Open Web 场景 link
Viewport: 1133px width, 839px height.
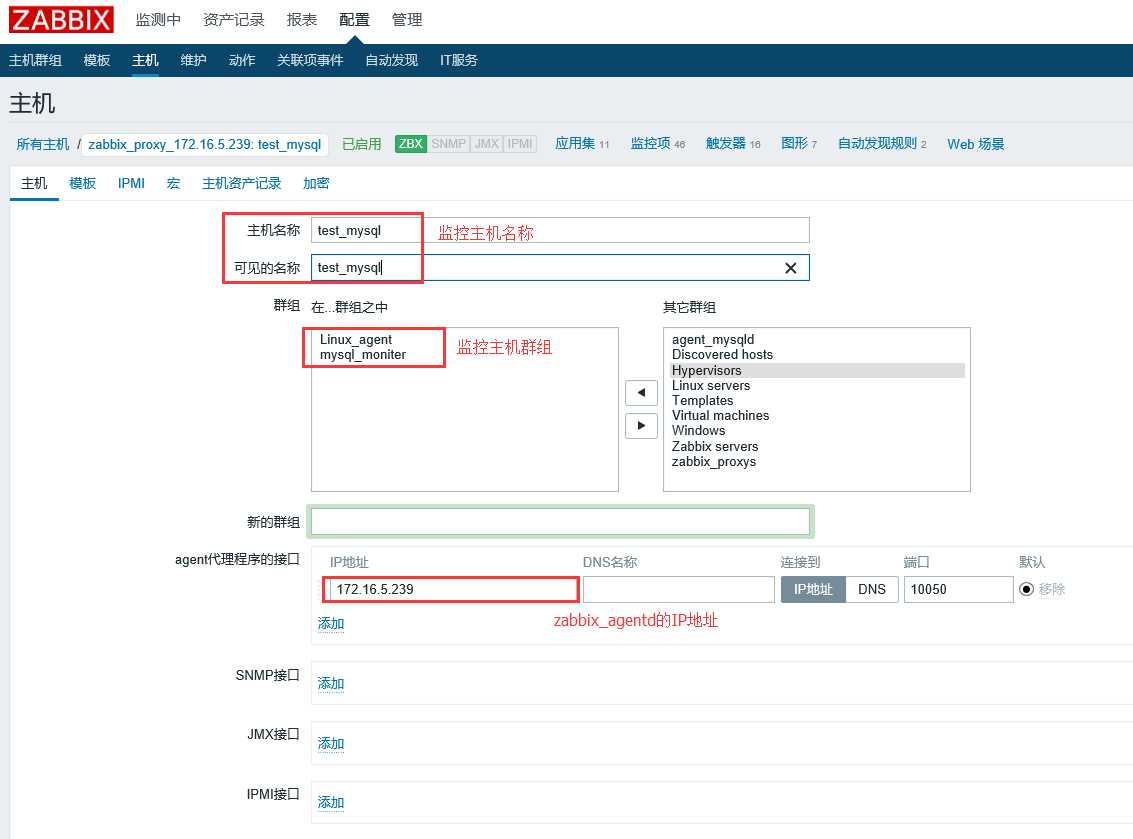(x=975, y=145)
